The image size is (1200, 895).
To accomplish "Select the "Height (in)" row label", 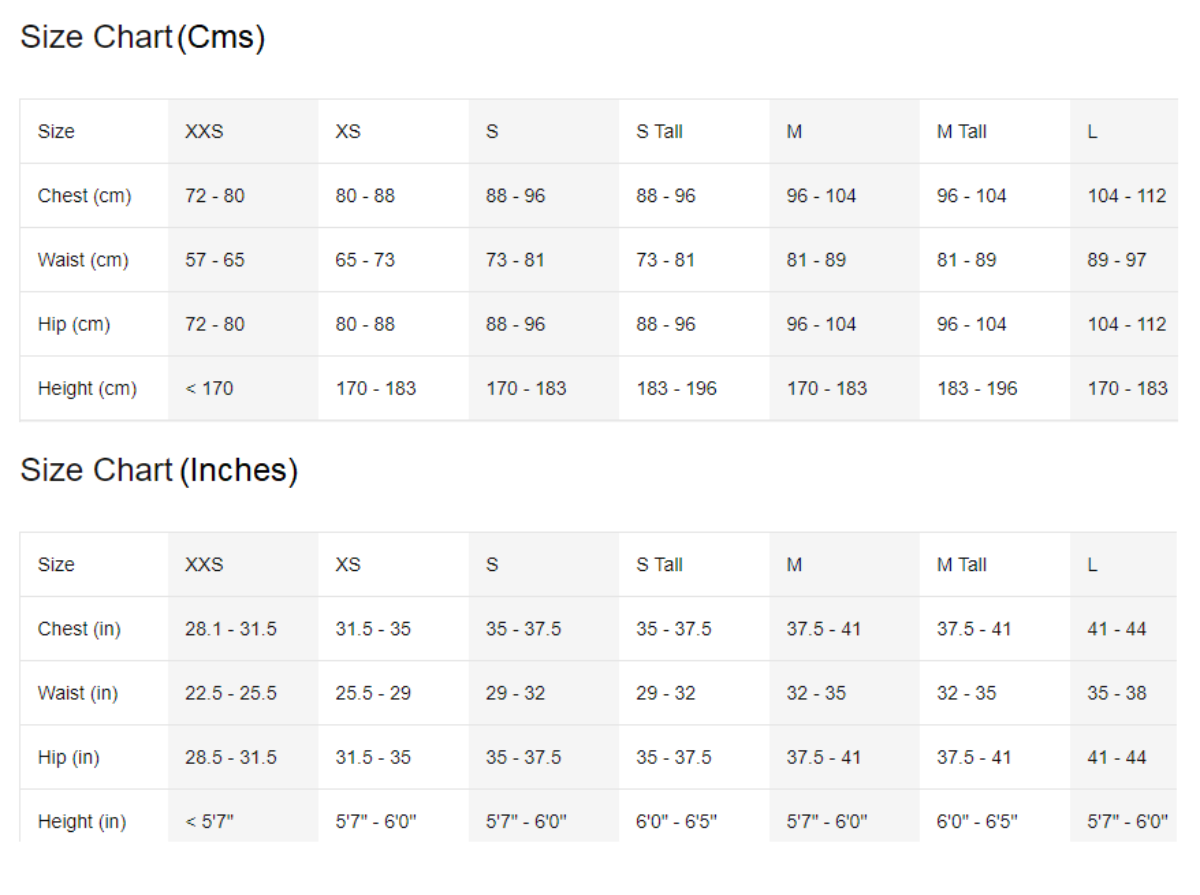I will point(82,821).
